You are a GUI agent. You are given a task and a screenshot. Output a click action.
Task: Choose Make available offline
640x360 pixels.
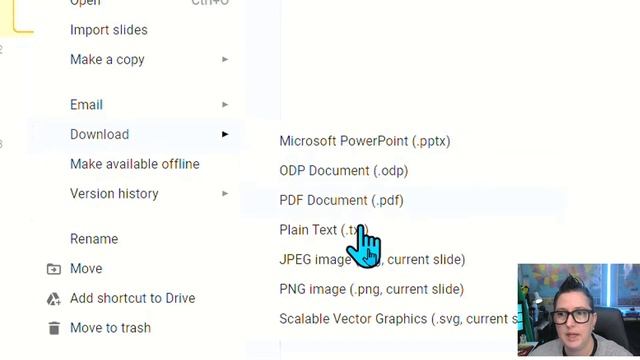[x=137, y=164]
